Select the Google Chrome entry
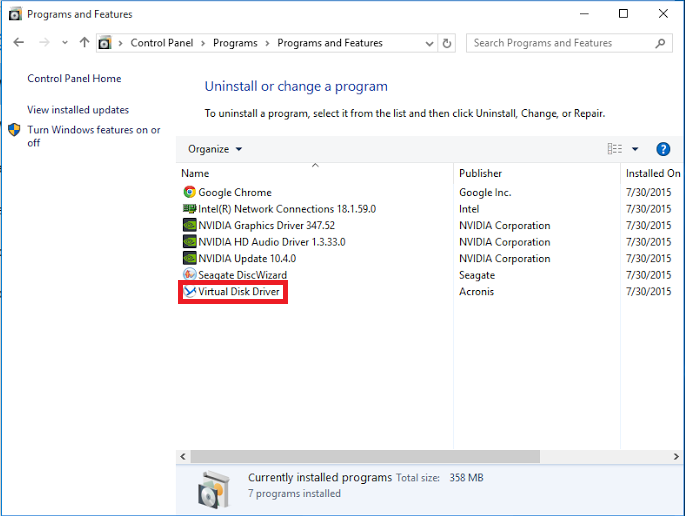 tap(235, 192)
